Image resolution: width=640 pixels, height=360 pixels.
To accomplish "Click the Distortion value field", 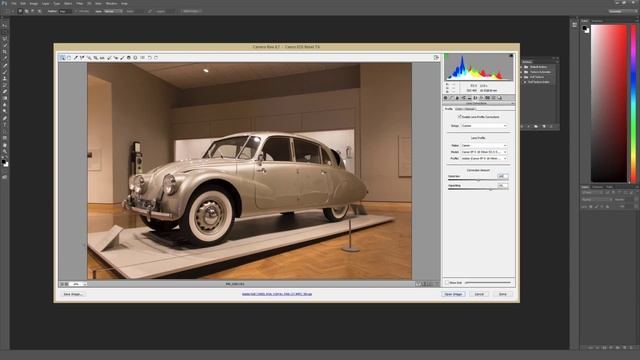I will tap(503, 176).
